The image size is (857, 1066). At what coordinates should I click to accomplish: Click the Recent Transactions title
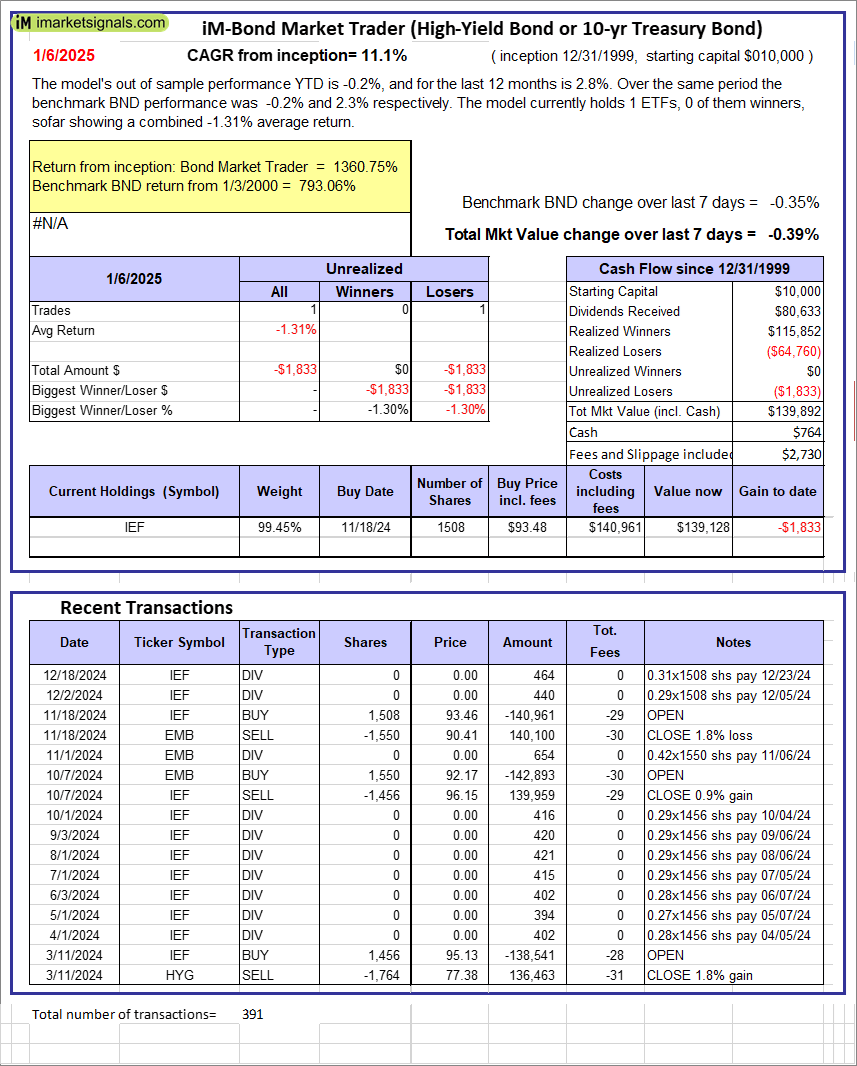coord(146,608)
